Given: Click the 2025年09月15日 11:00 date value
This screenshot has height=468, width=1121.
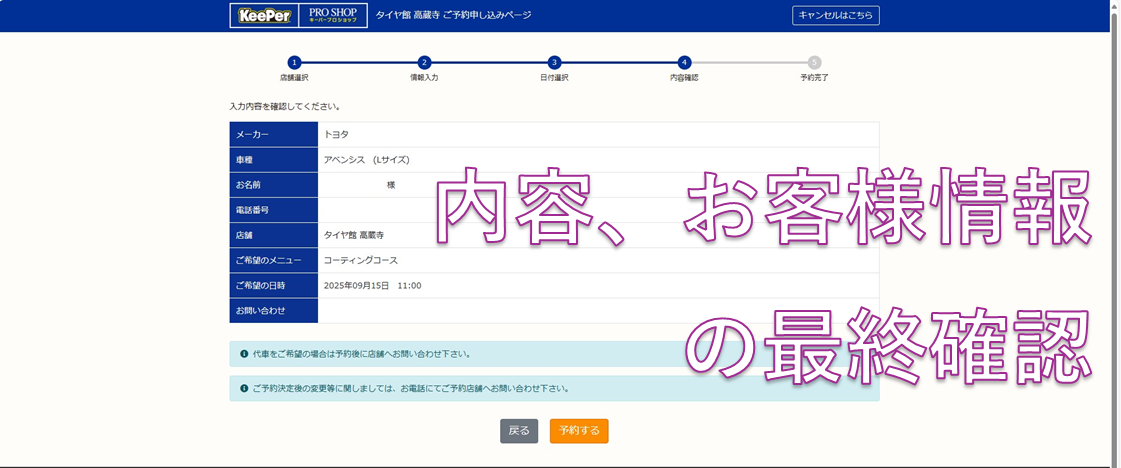Looking at the screenshot, I should click(x=372, y=286).
